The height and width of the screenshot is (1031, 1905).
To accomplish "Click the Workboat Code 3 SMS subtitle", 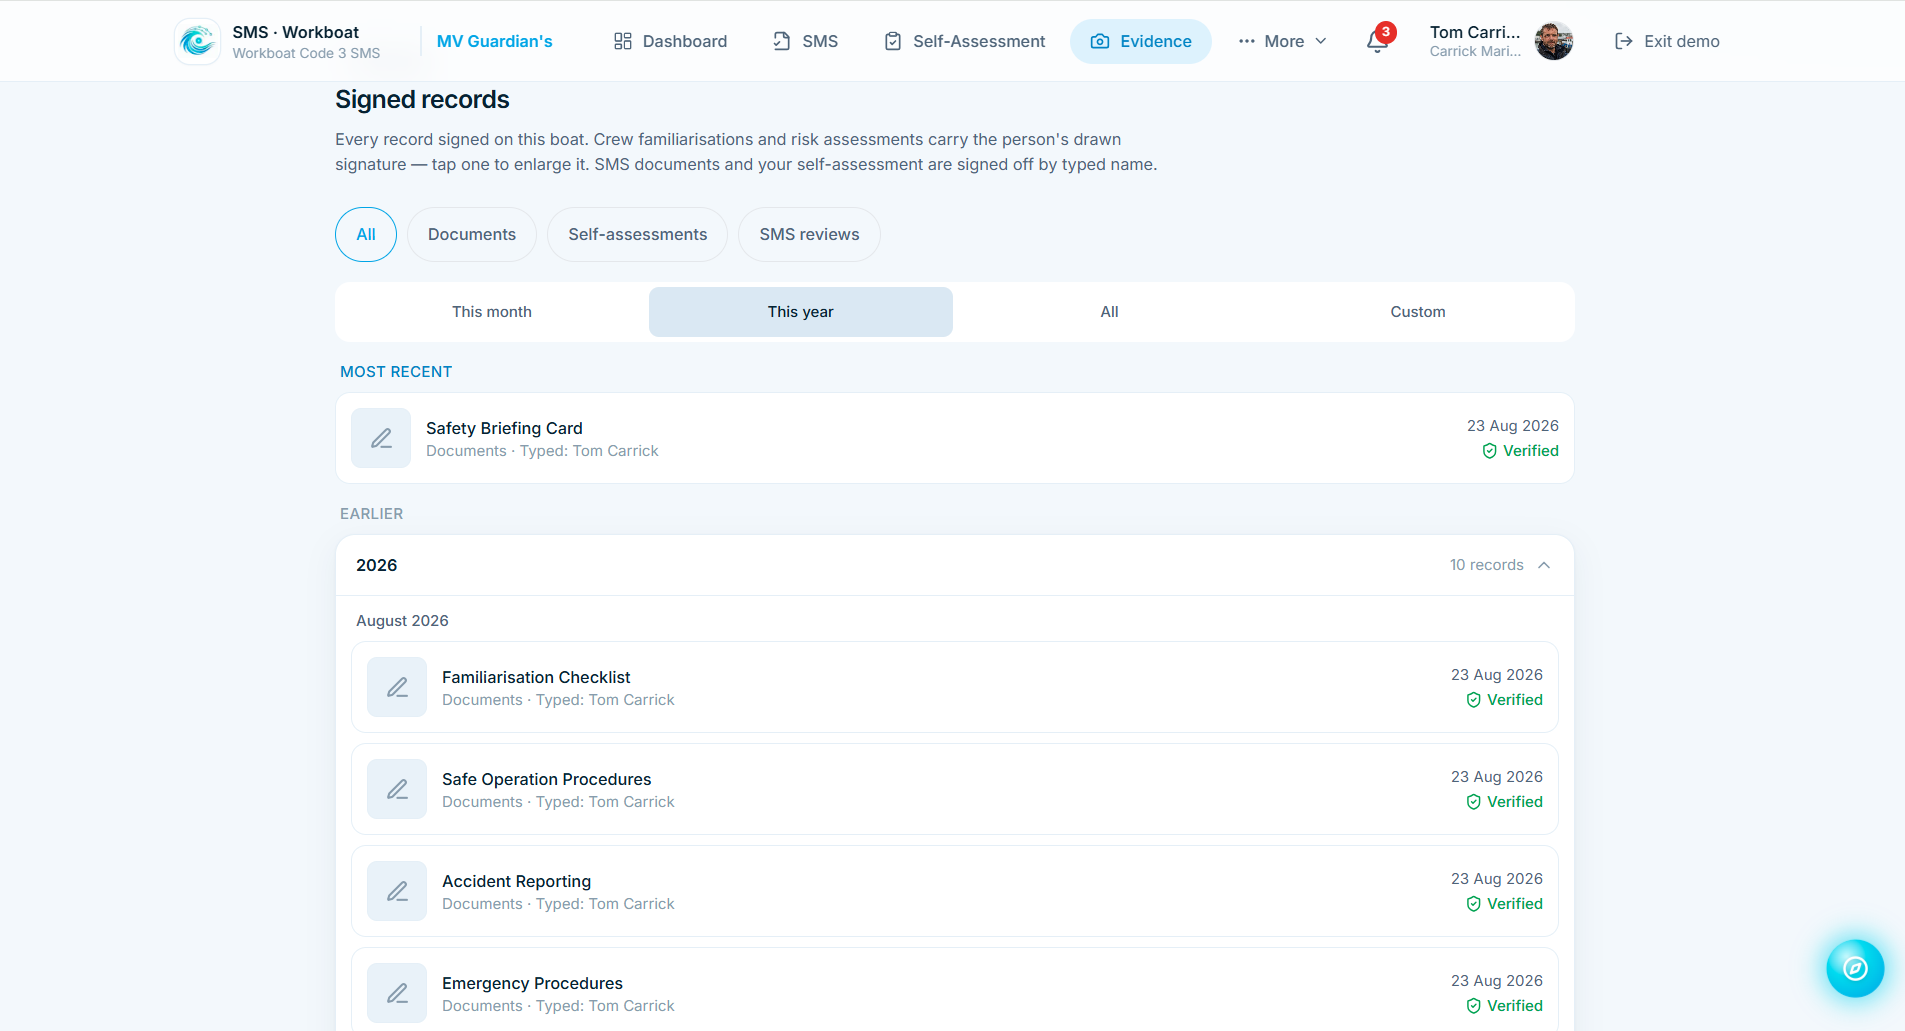I will tap(306, 53).
